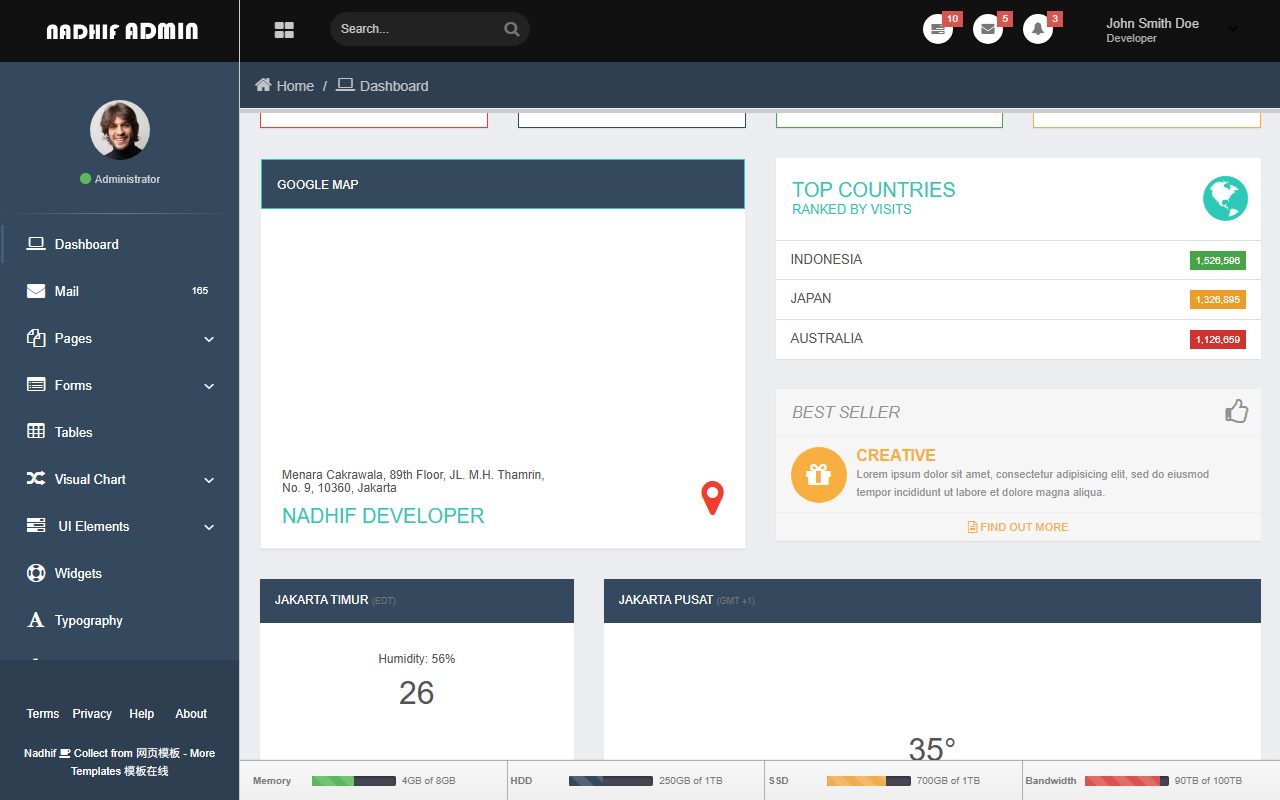Expand the UI Elements submenu chevron
The width and height of the screenshot is (1280, 800).
click(209, 527)
